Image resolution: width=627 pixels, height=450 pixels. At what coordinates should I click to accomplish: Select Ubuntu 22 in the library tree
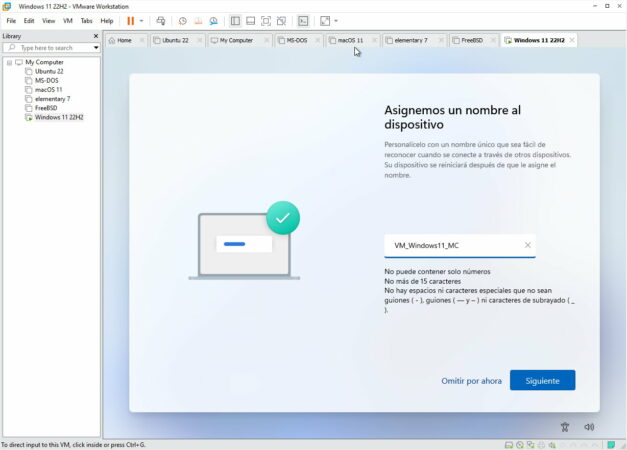pos(49,71)
